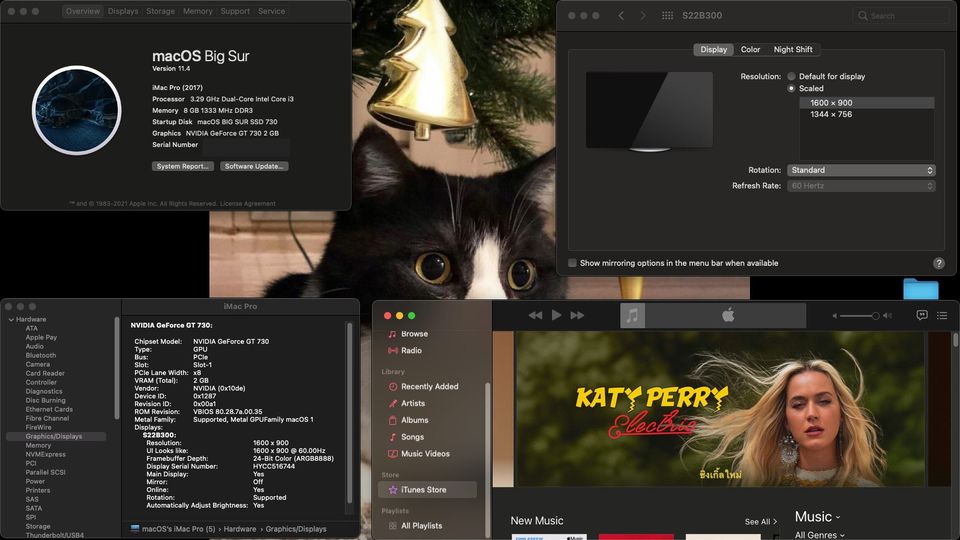This screenshot has width=960, height=540.
Task: Choose Scaled resolution option
Action: (792, 88)
